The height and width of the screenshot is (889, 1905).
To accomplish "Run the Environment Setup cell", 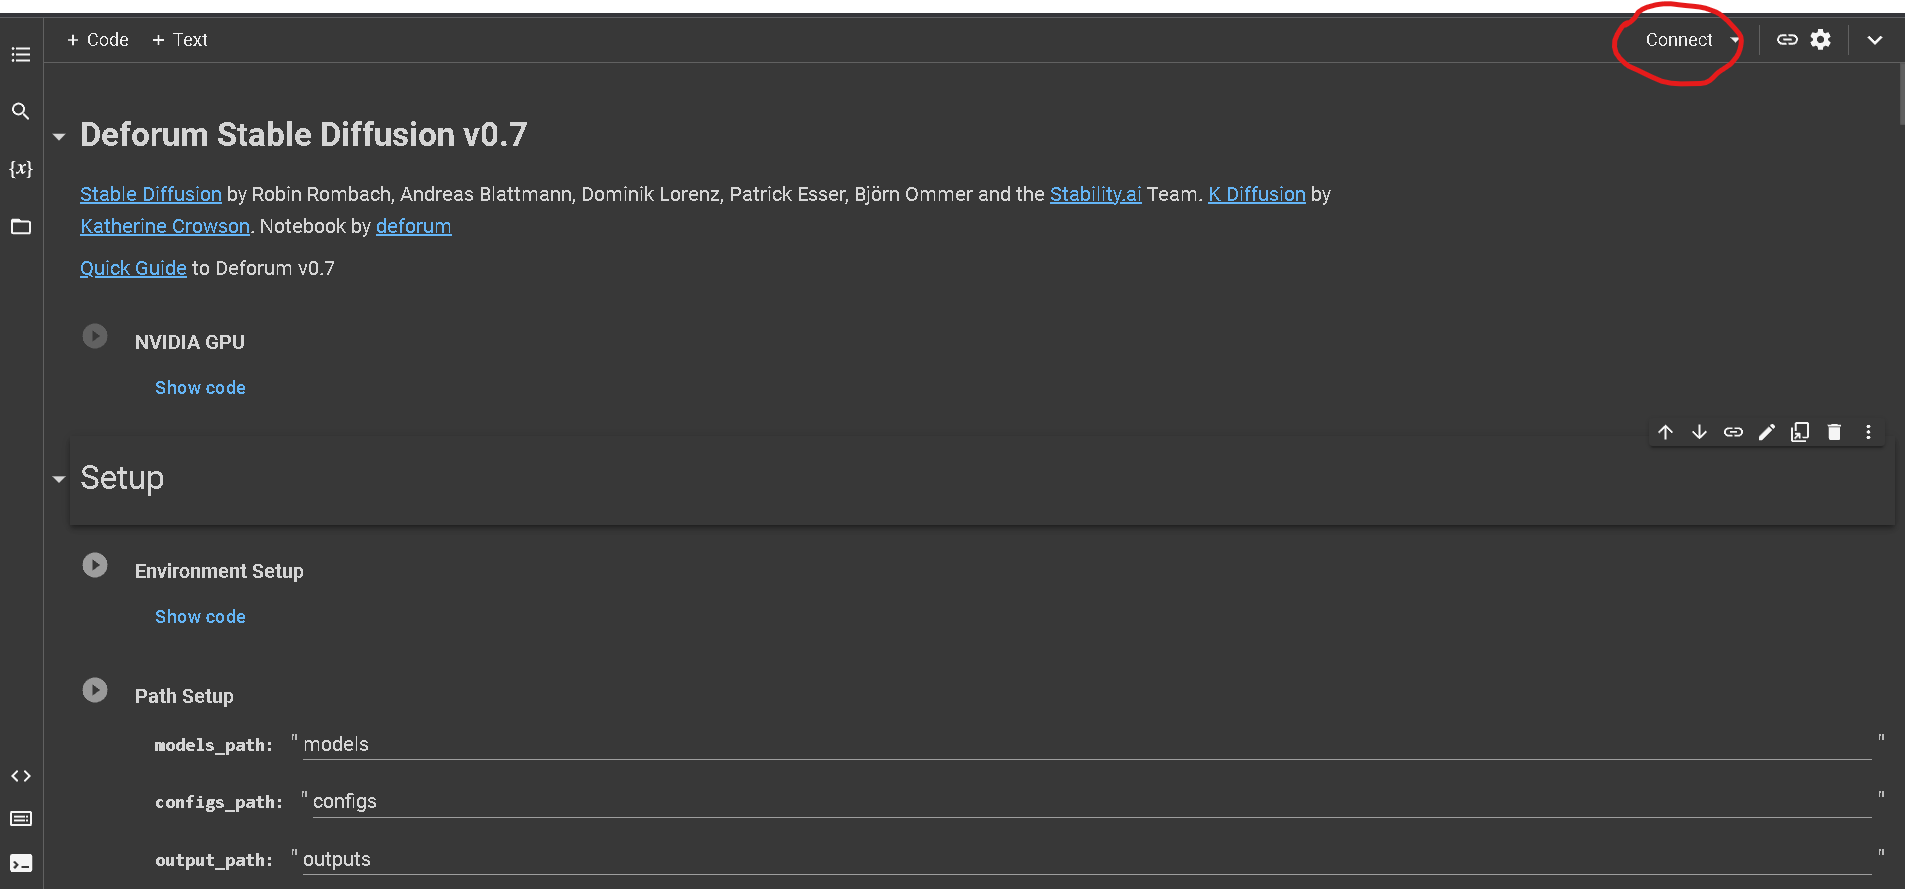I will click(x=95, y=565).
